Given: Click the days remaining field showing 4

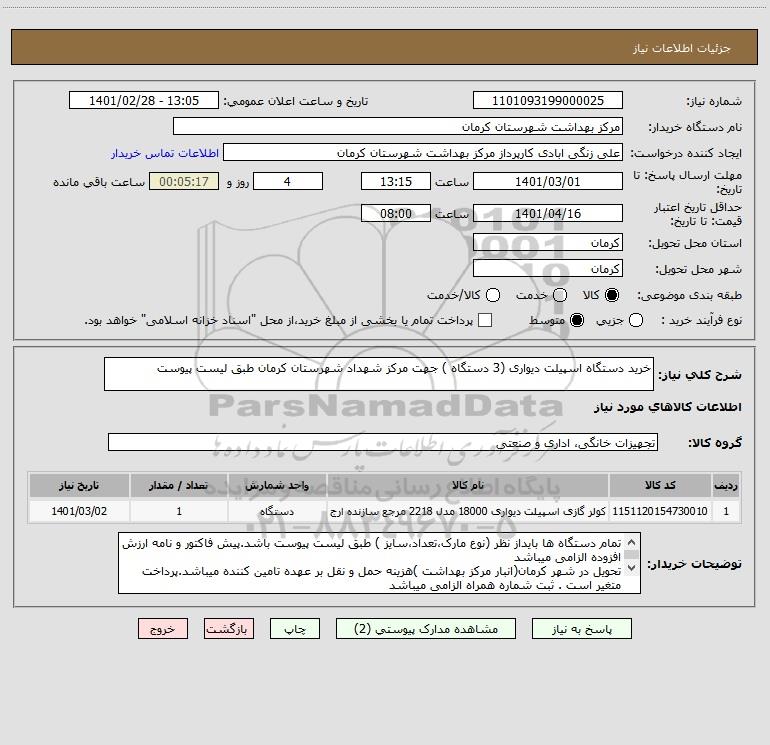Looking at the screenshot, I should pos(288,181).
